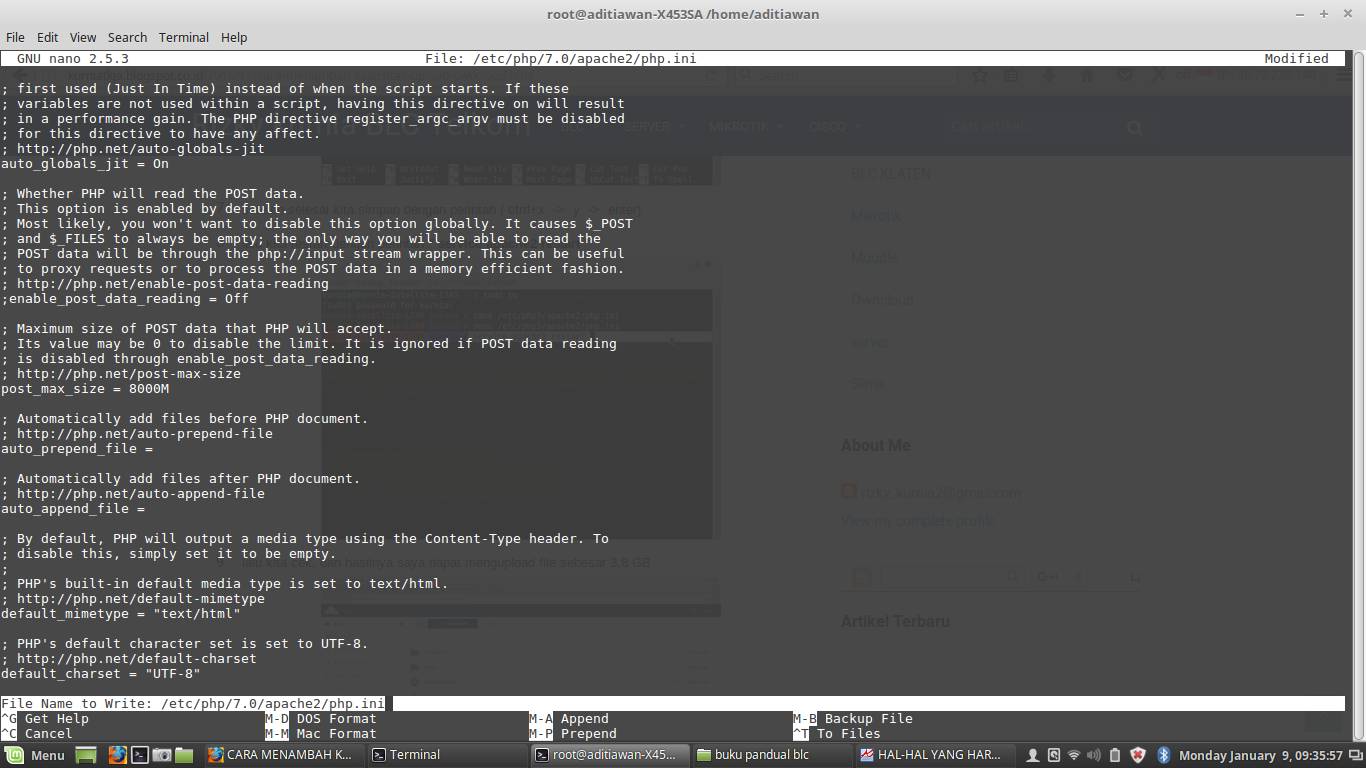Click the M-B Backup File shortcut

click(853, 718)
